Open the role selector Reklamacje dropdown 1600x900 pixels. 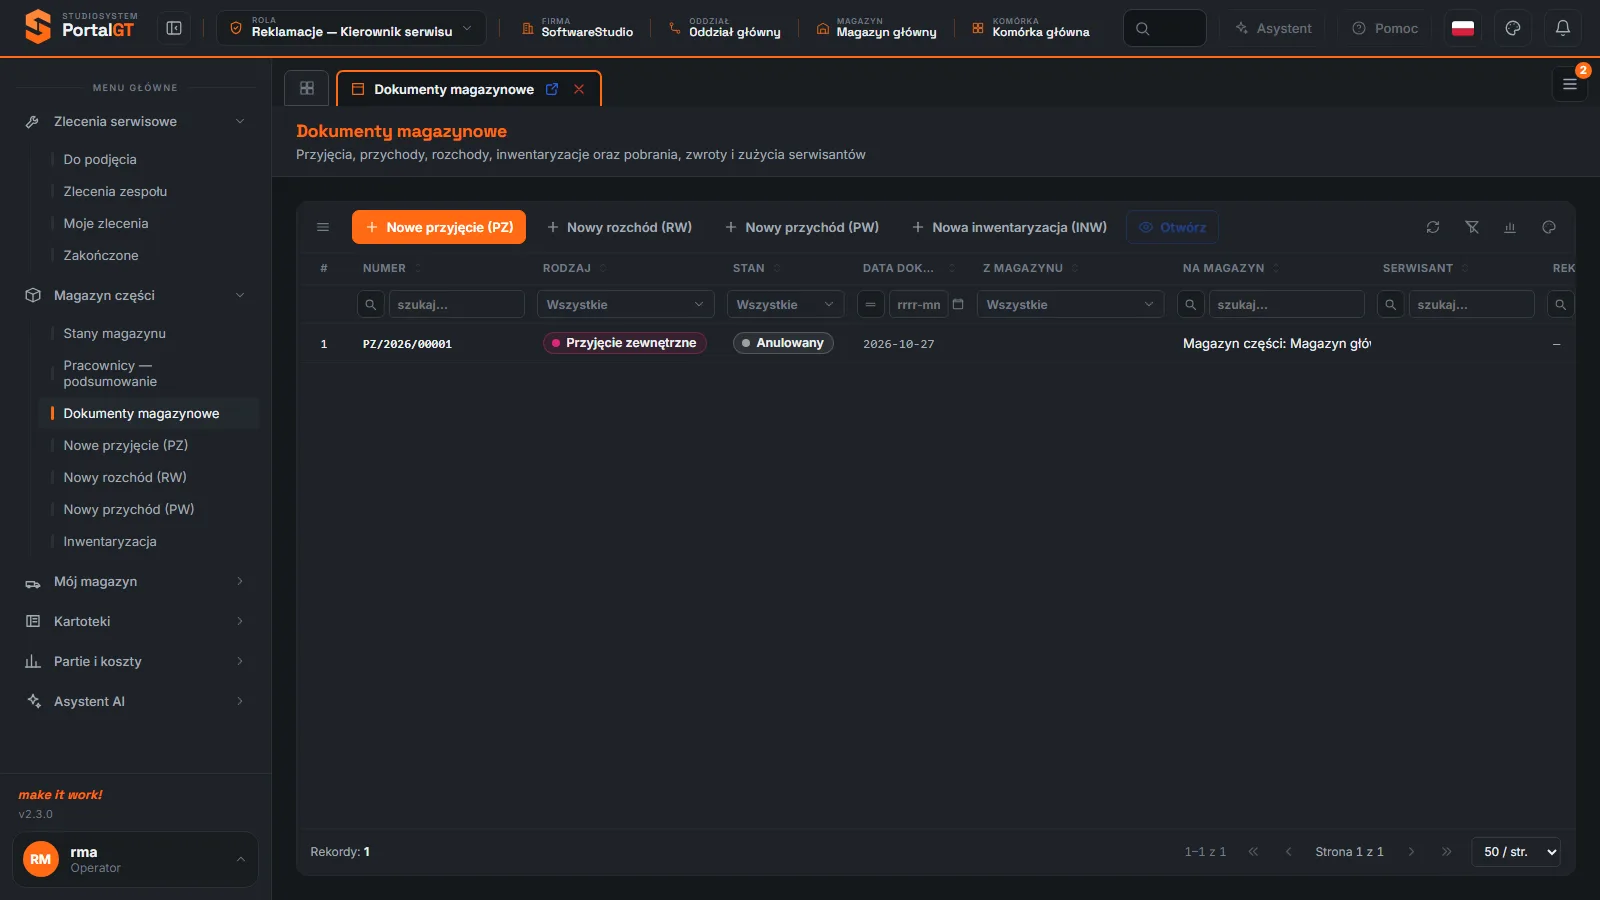(x=351, y=28)
